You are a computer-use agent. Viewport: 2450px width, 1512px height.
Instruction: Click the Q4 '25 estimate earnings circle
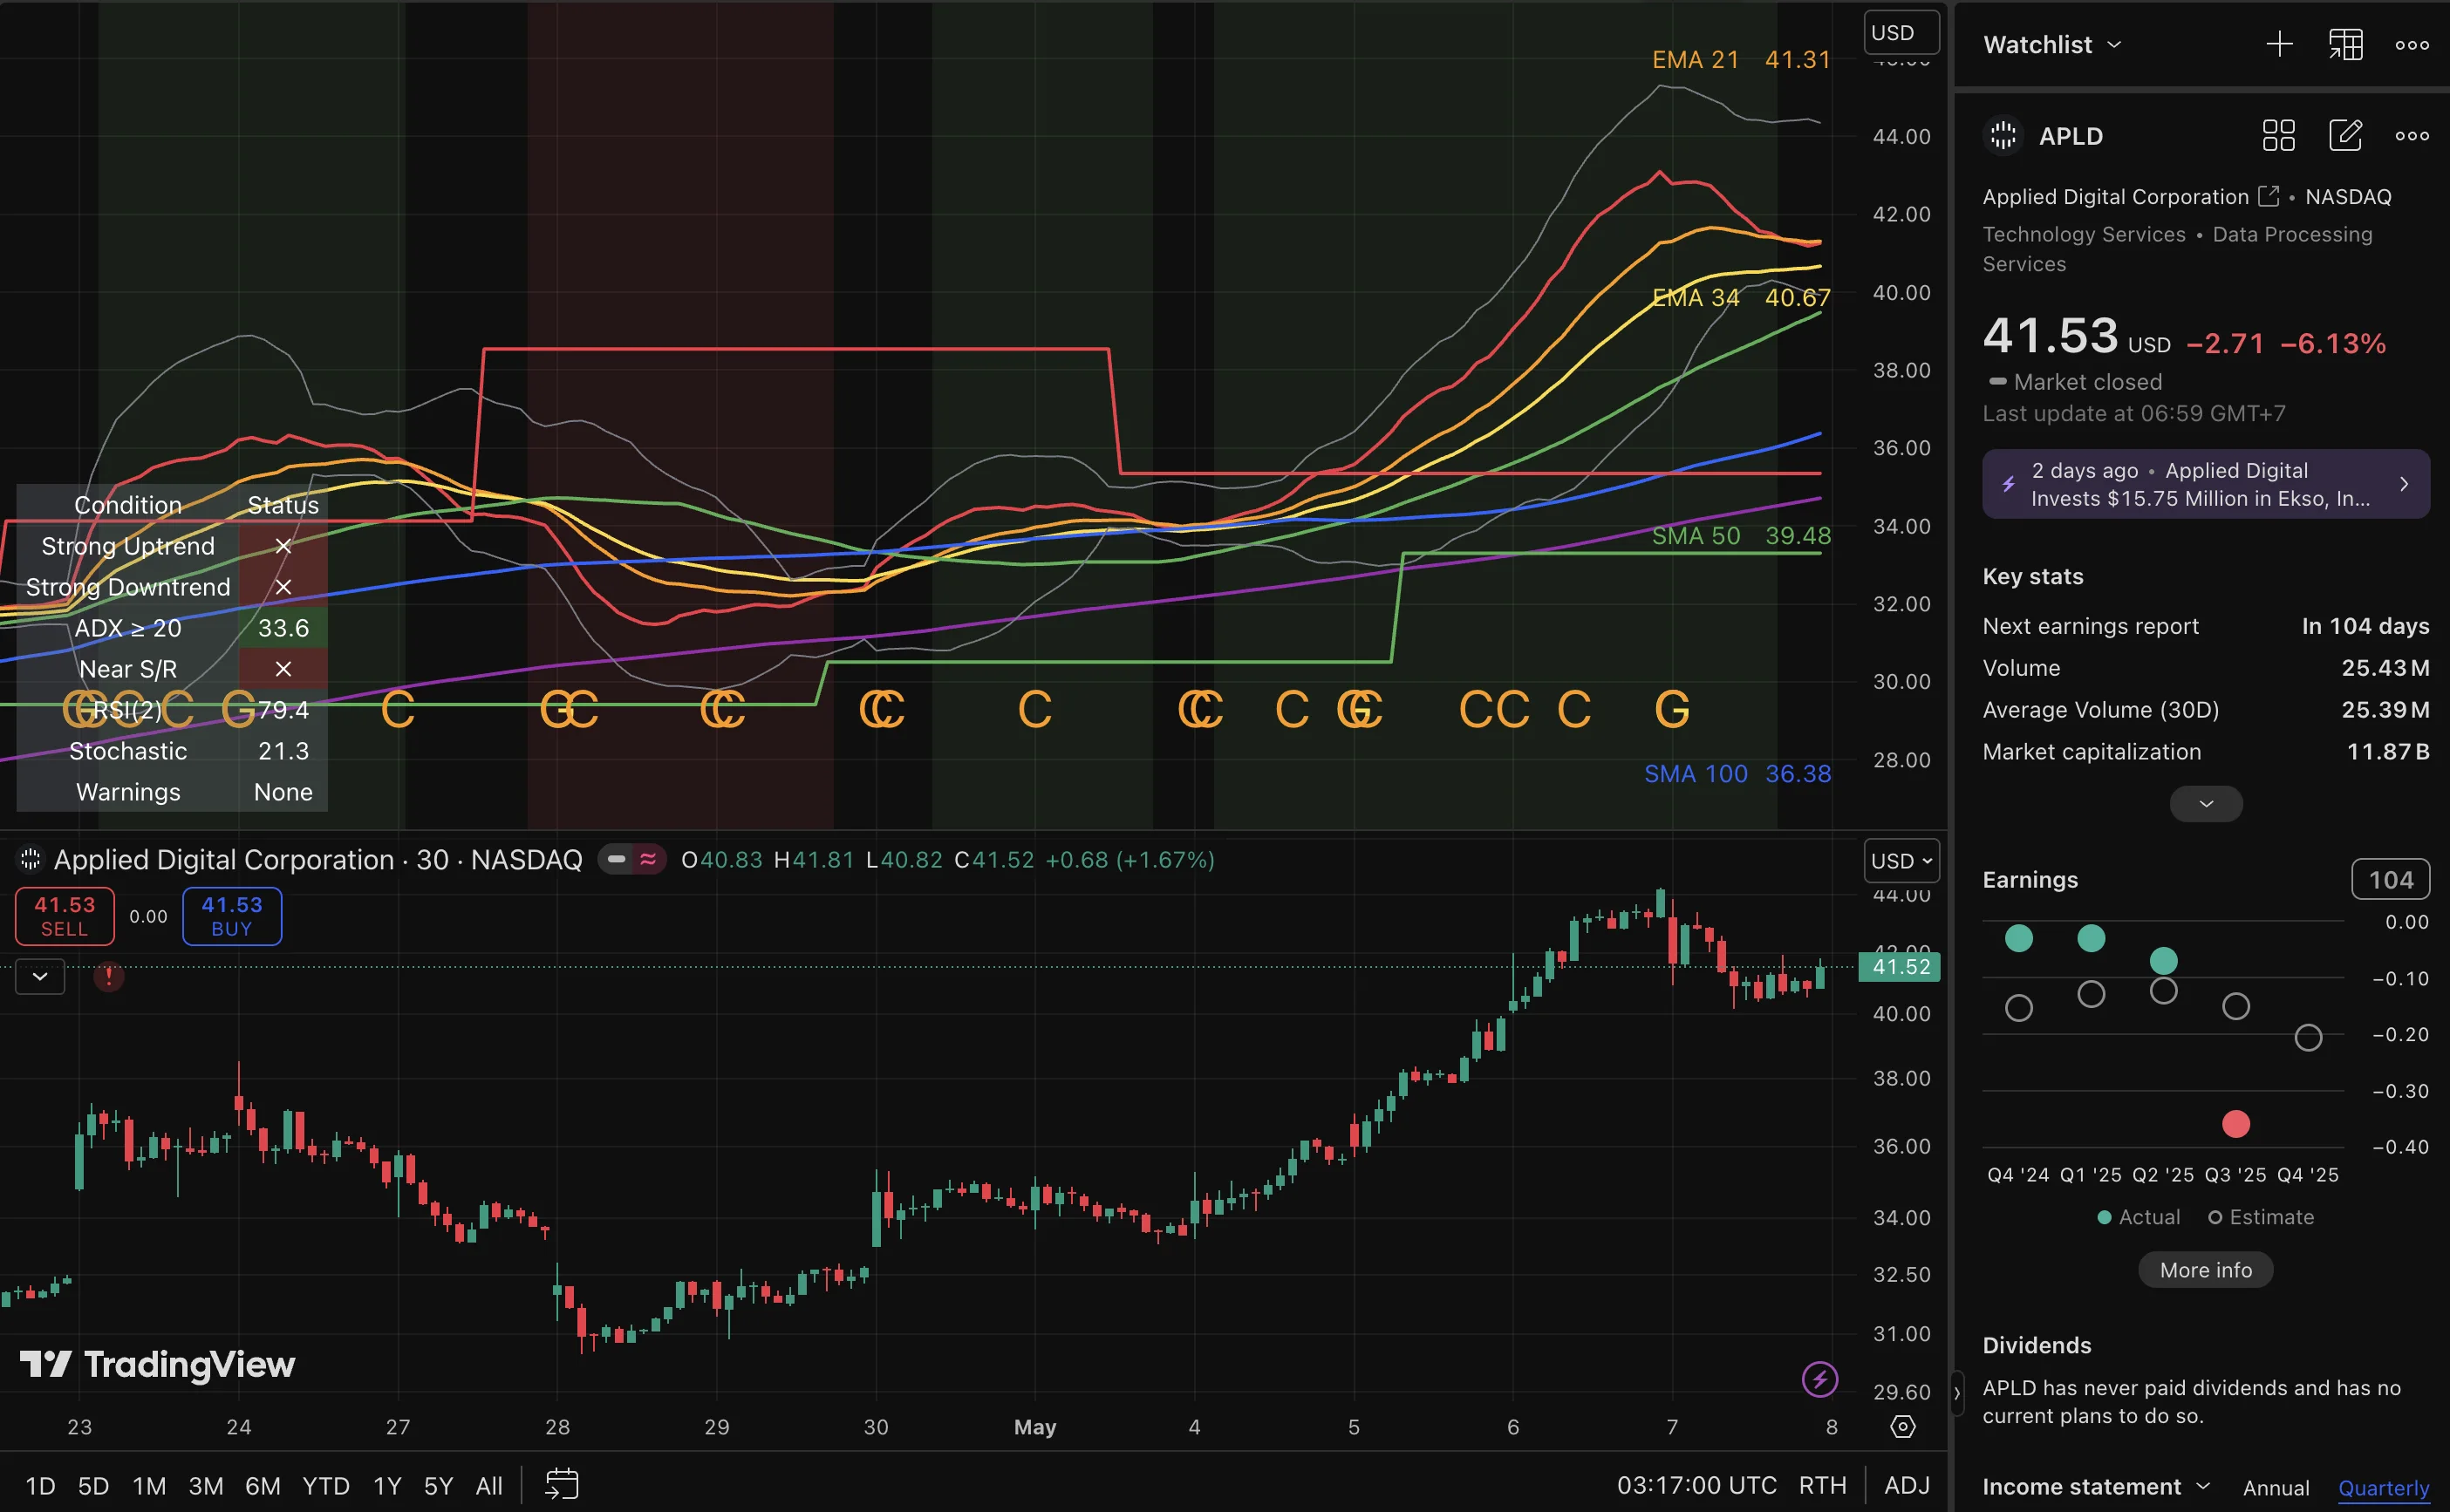click(2308, 1038)
